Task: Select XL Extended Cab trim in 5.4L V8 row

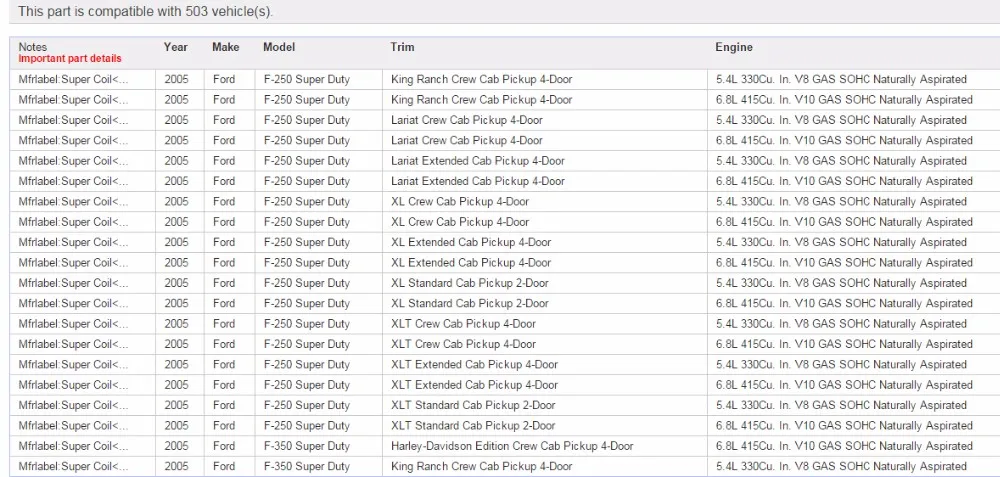Action: coord(471,243)
